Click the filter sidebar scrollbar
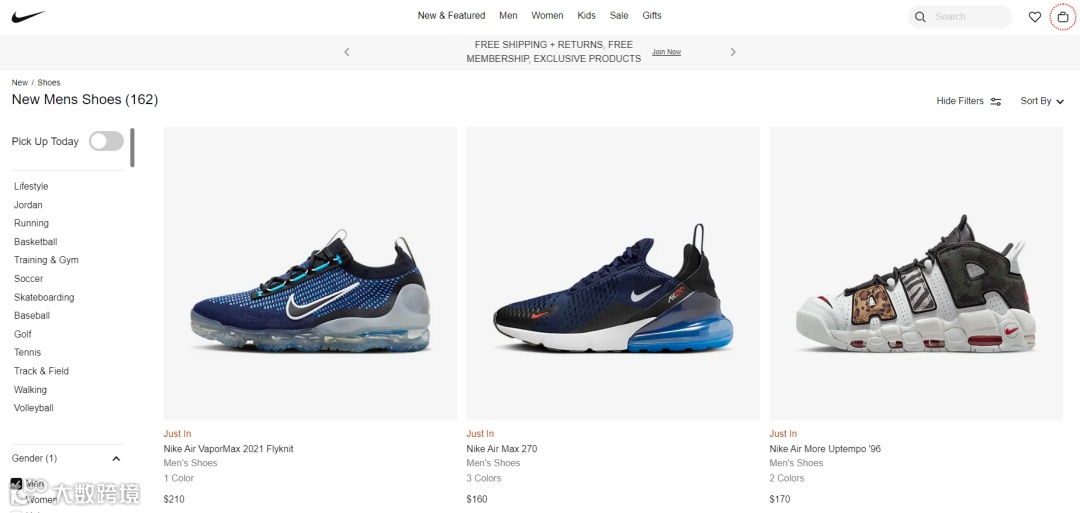 132,147
